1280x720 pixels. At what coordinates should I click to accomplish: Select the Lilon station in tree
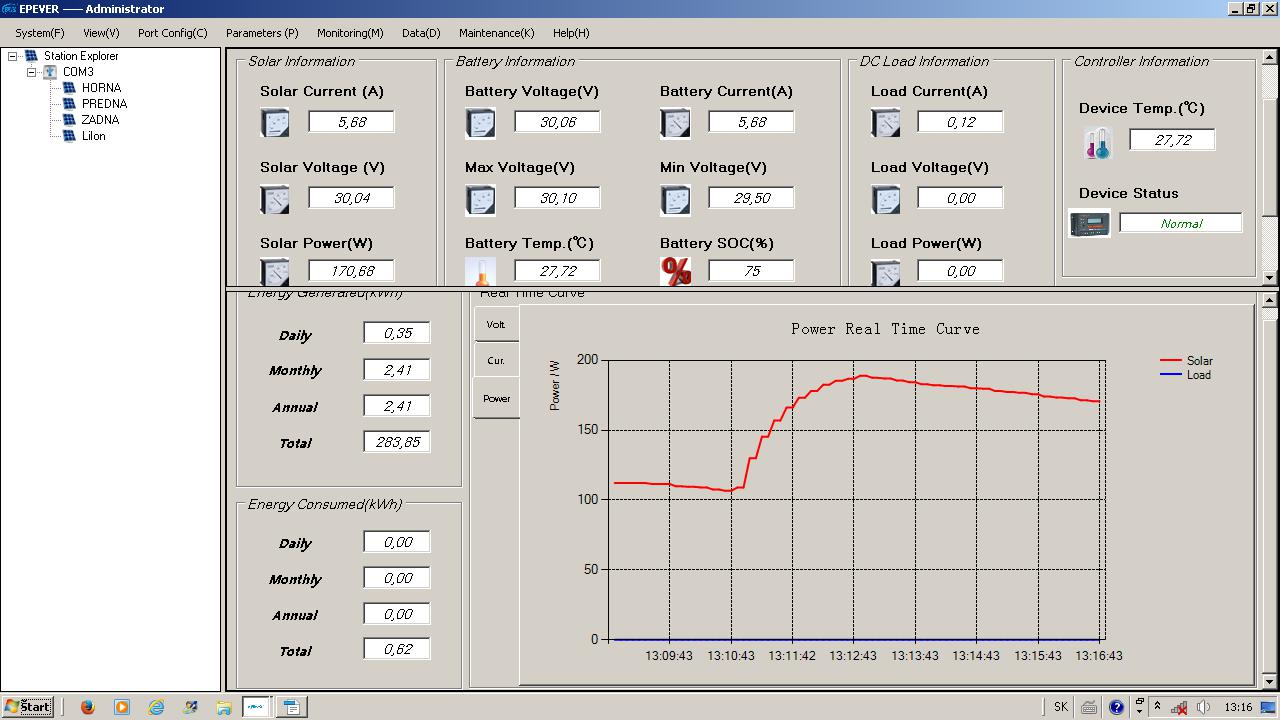coord(93,136)
